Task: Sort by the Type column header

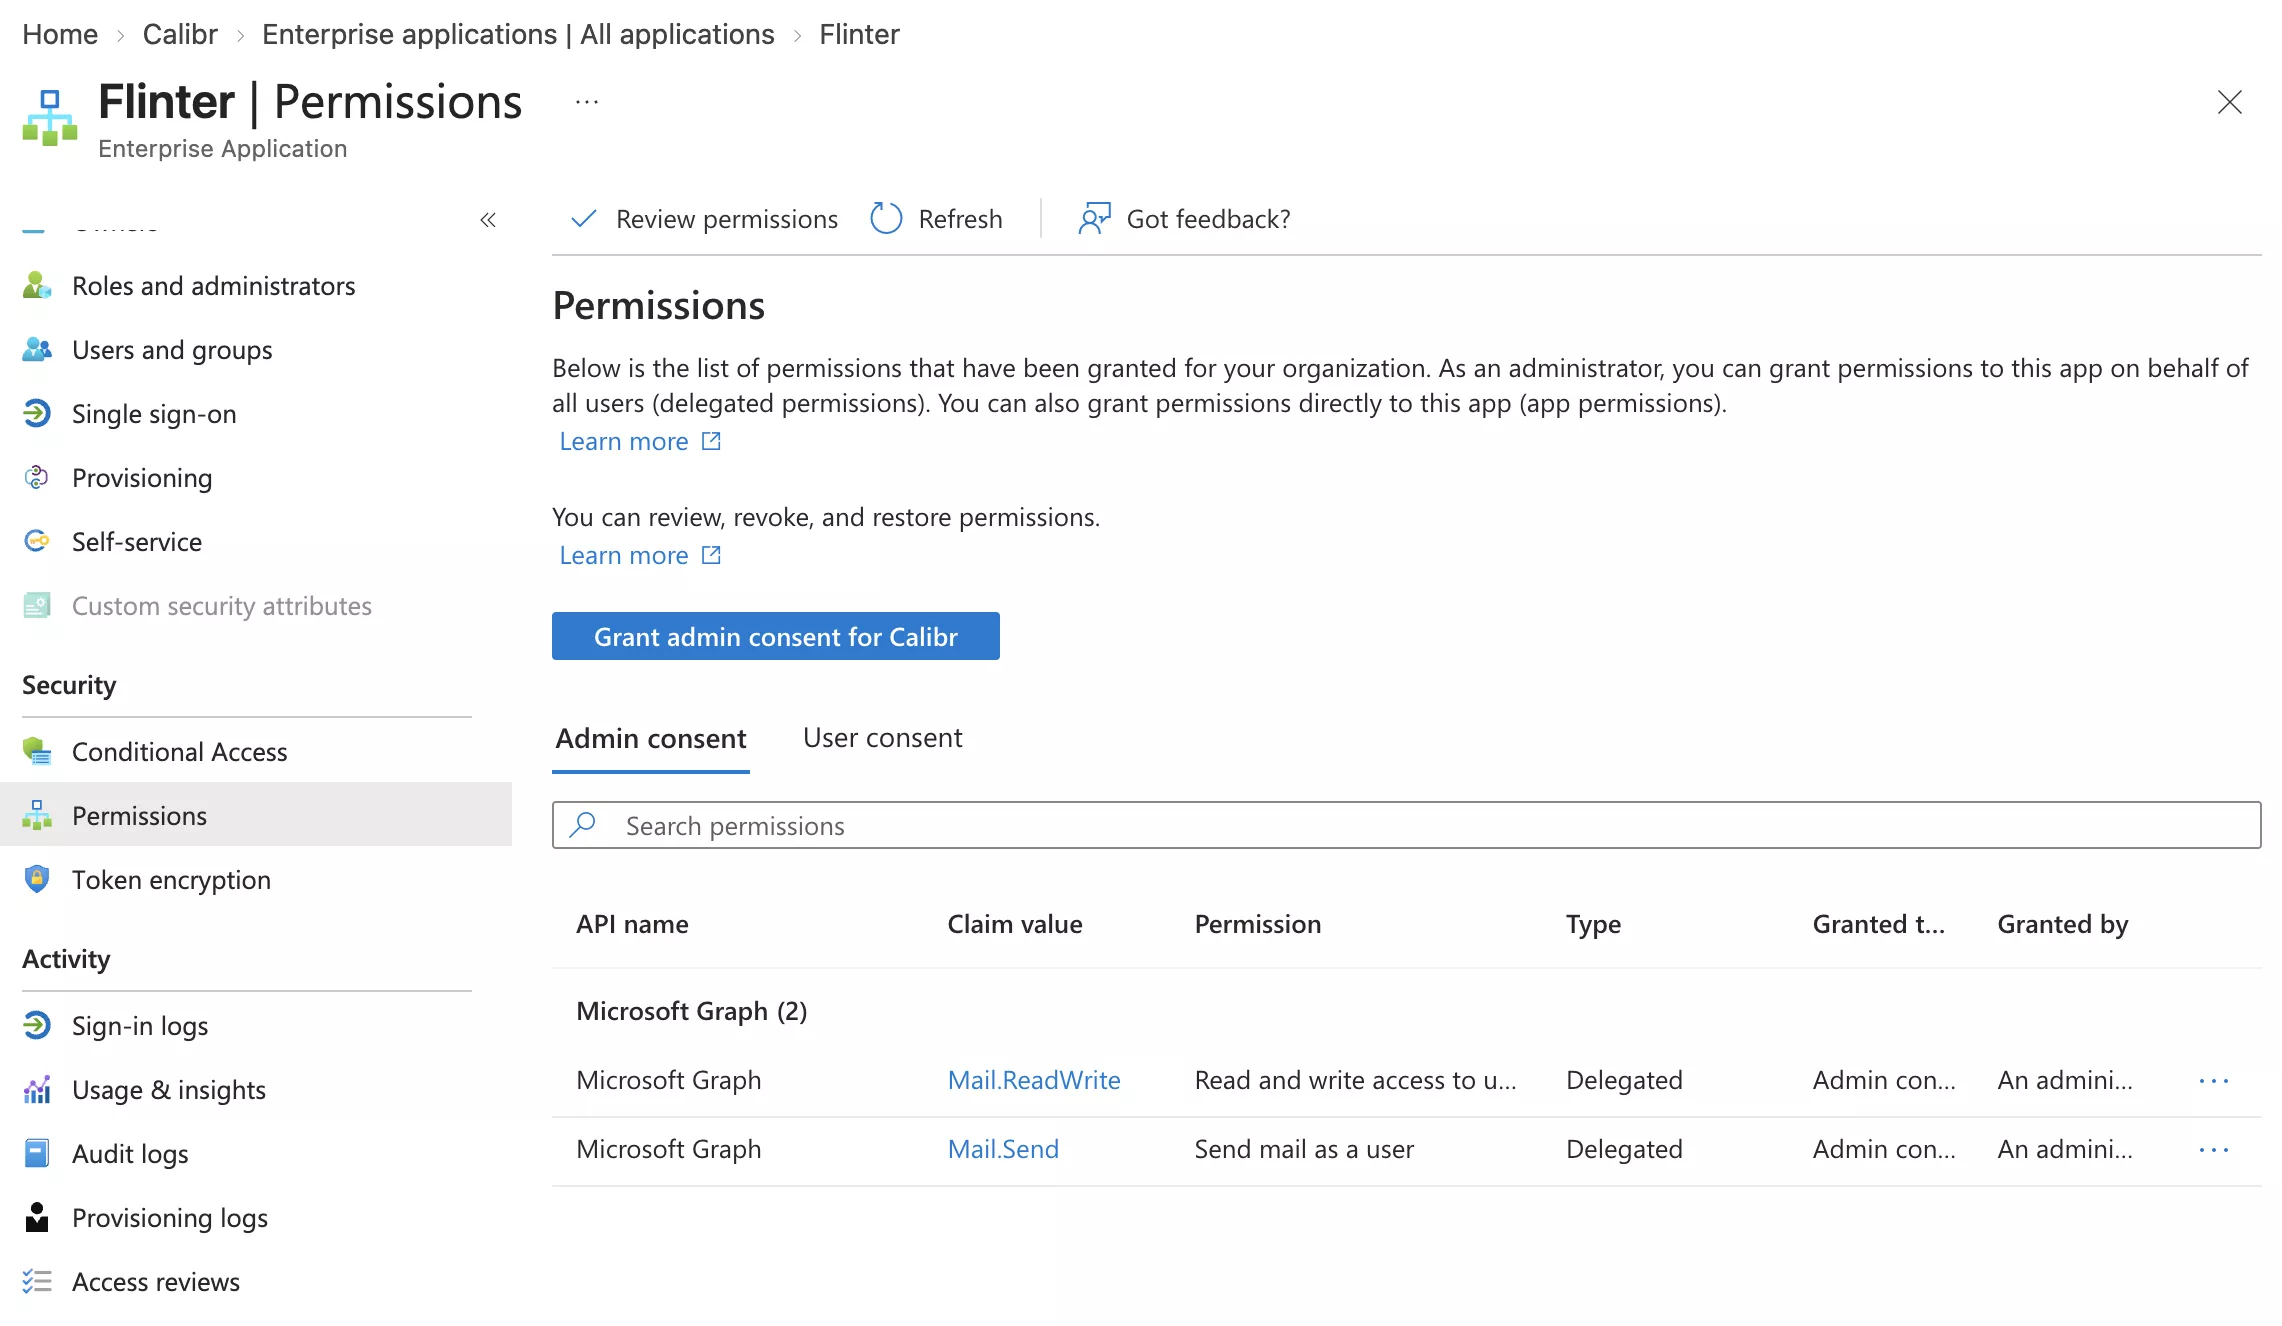Action: [x=1593, y=925]
